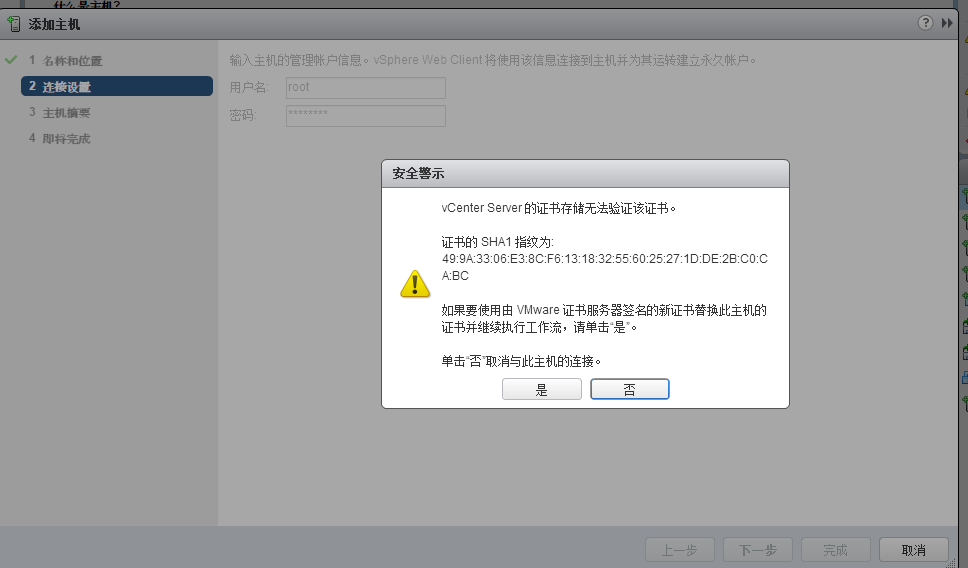Click the 否 button in the security warning

pos(630,389)
